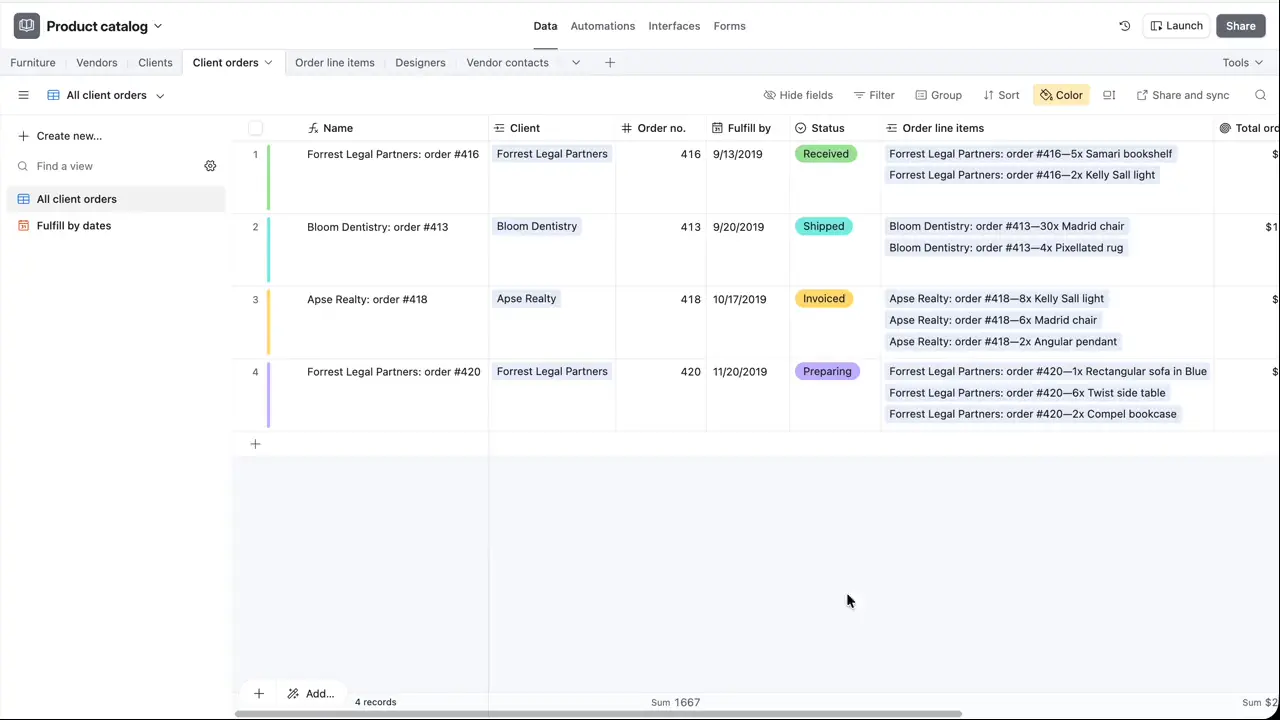The width and height of the screenshot is (1280, 720).
Task: Expand the Product catalog base dropdown
Action: [x=157, y=26]
